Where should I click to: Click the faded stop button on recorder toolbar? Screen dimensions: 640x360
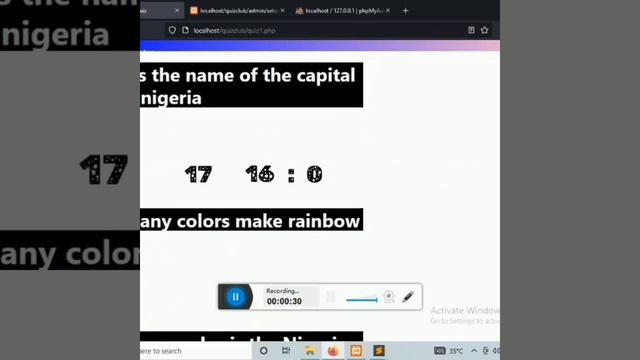(331, 297)
